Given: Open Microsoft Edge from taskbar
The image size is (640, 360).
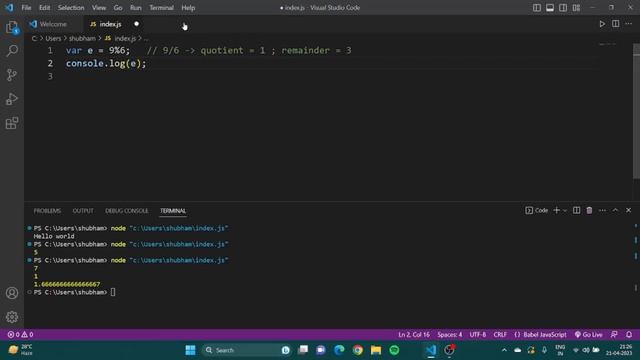Looking at the screenshot, I should [x=339, y=350].
